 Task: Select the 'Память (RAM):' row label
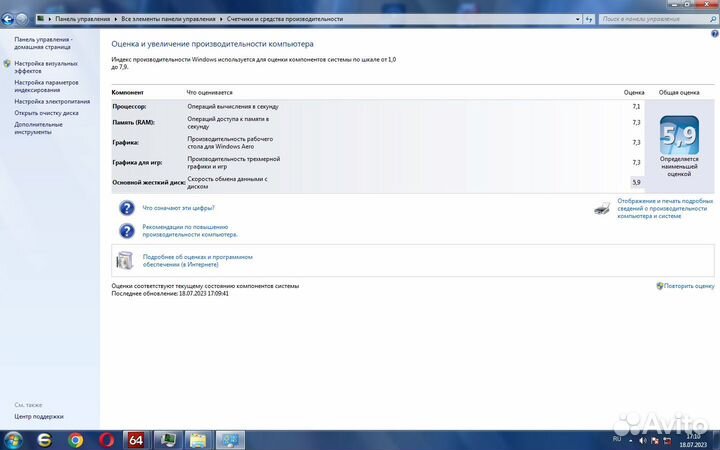tap(133, 123)
